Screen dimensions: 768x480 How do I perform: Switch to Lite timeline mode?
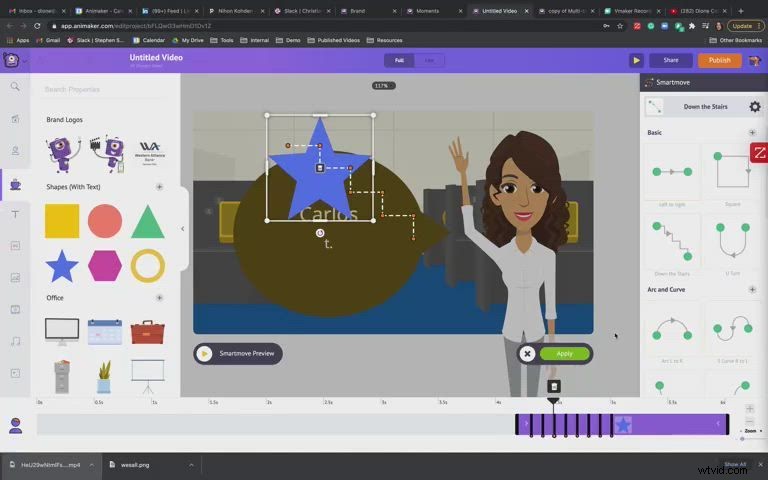coord(429,60)
